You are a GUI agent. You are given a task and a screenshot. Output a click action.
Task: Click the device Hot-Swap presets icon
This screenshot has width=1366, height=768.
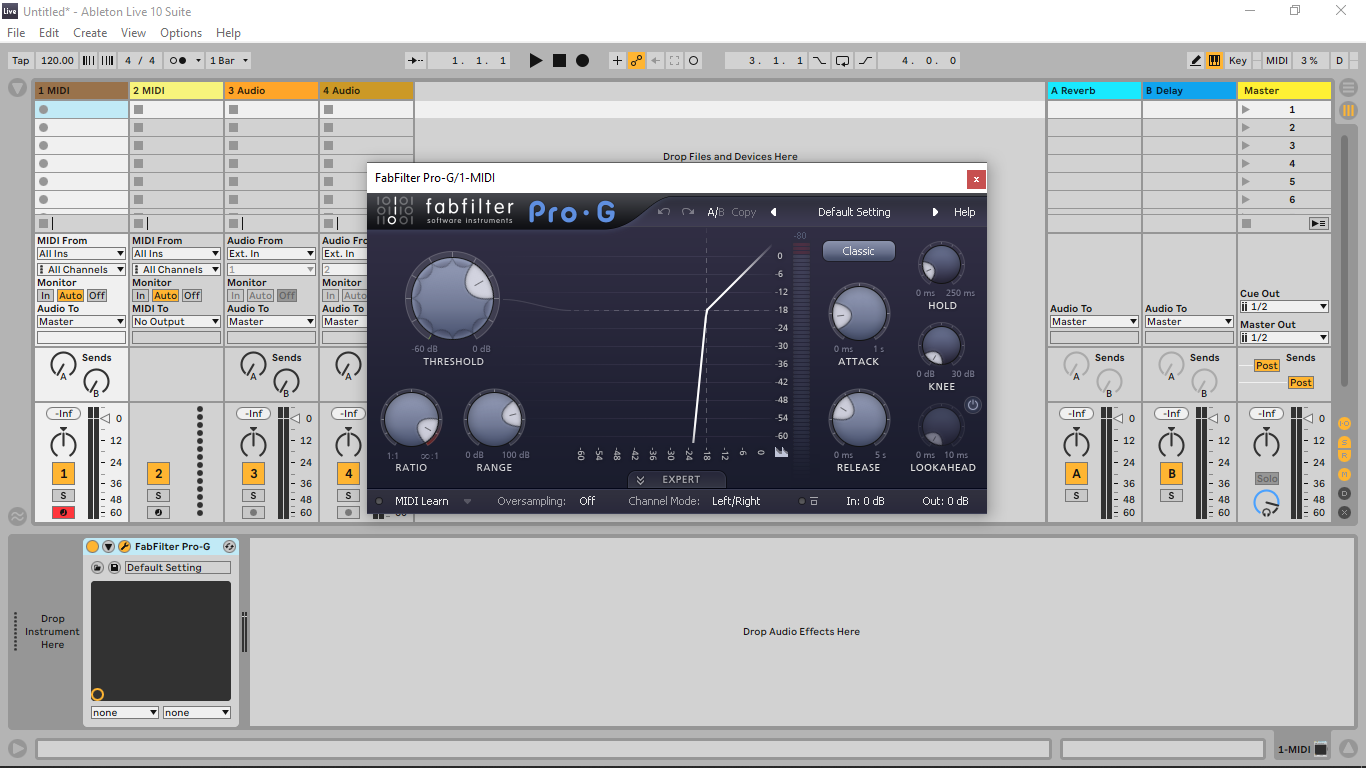(x=229, y=547)
